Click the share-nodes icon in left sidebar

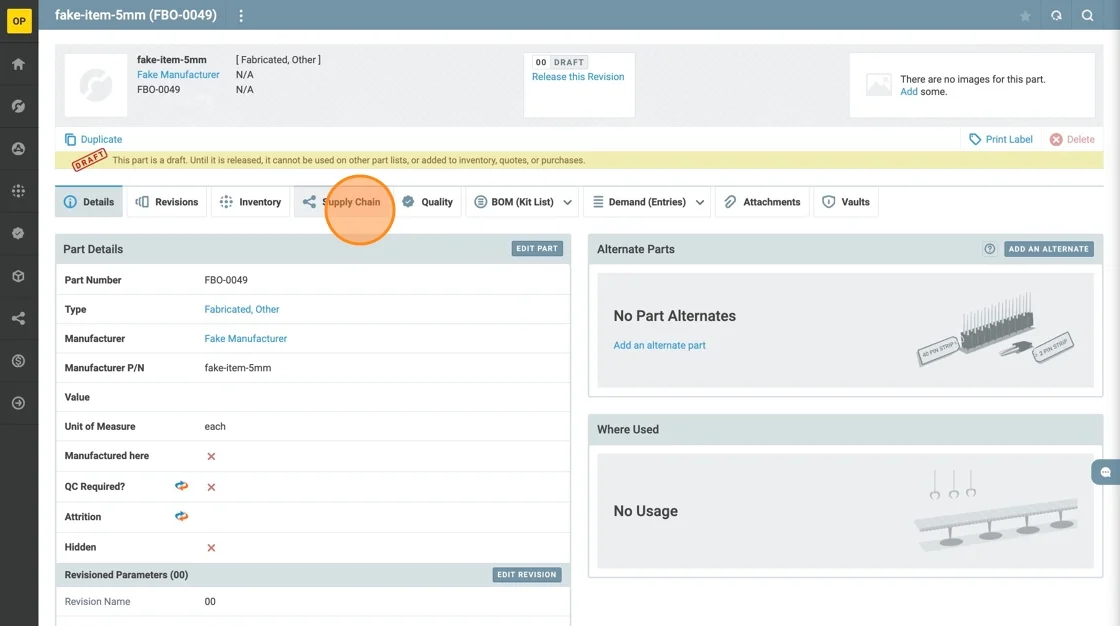18,319
